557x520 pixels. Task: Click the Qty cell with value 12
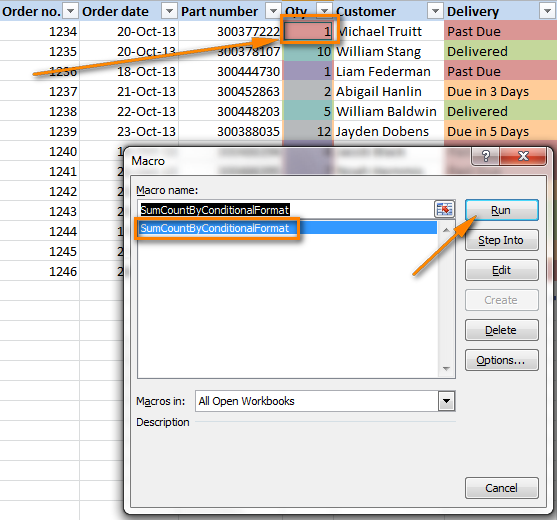(308, 132)
